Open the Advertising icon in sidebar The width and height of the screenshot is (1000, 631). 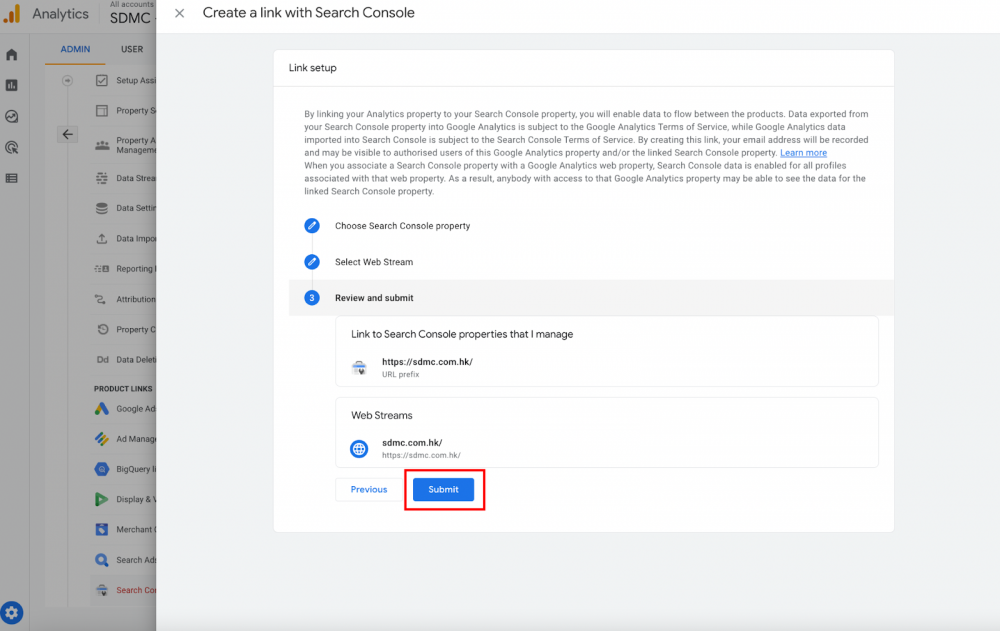(11, 147)
